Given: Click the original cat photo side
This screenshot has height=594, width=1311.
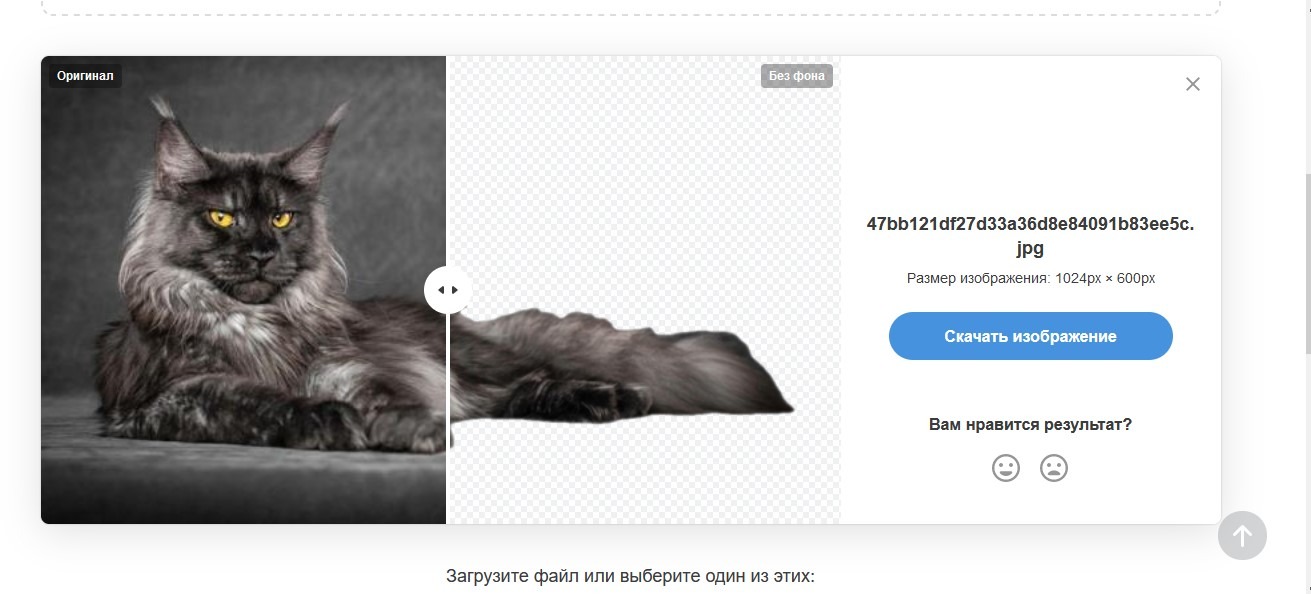Looking at the screenshot, I should [243, 290].
